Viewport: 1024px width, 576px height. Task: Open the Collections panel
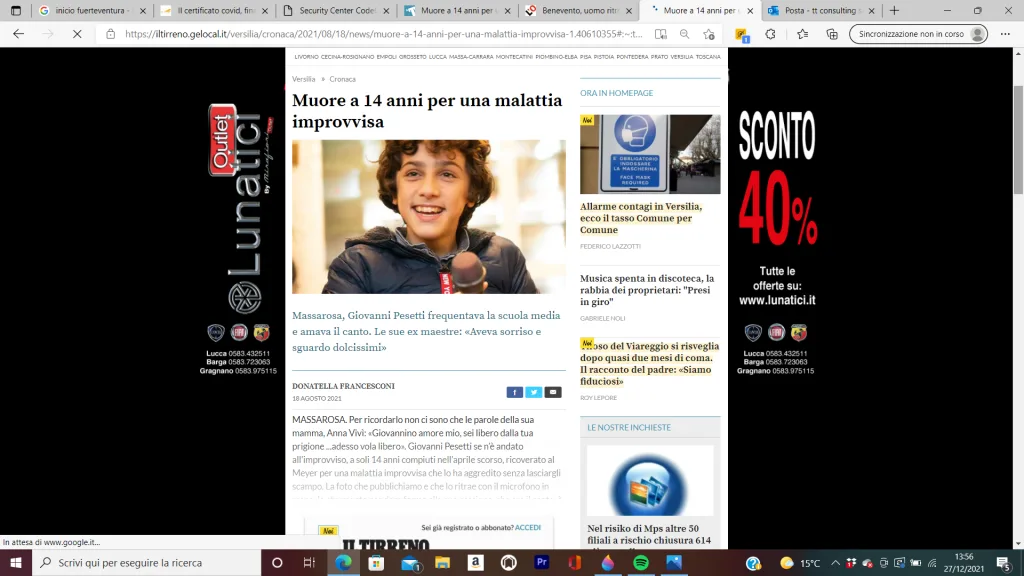pos(832,34)
